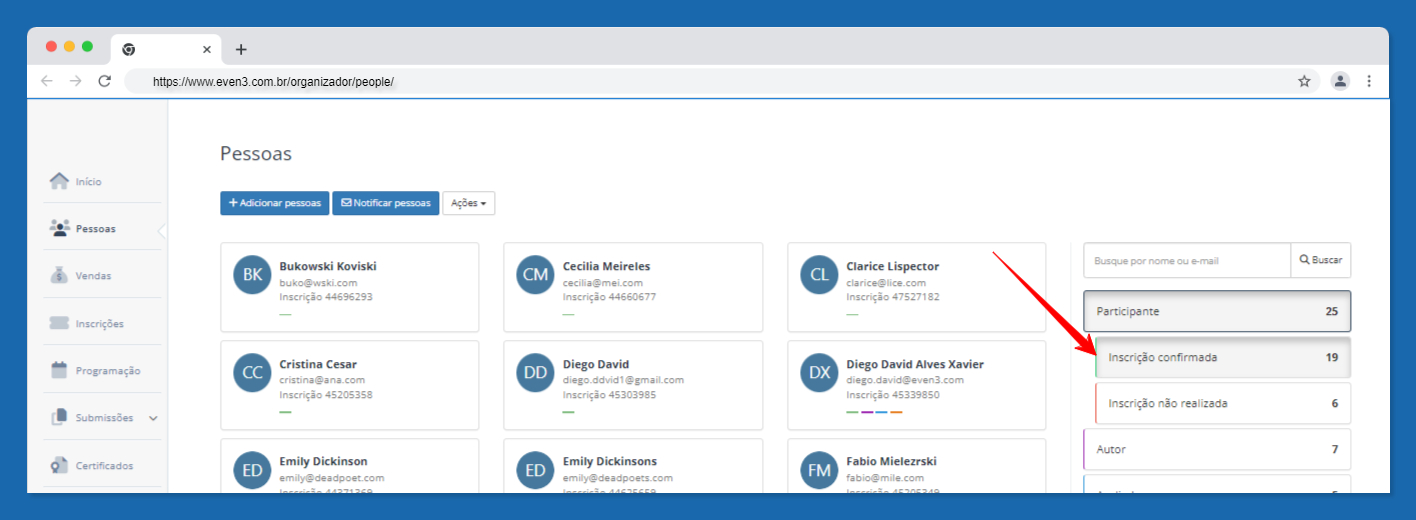Click the active browser tab
This screenshot has height=520, width=1416.
coord(166,49)
